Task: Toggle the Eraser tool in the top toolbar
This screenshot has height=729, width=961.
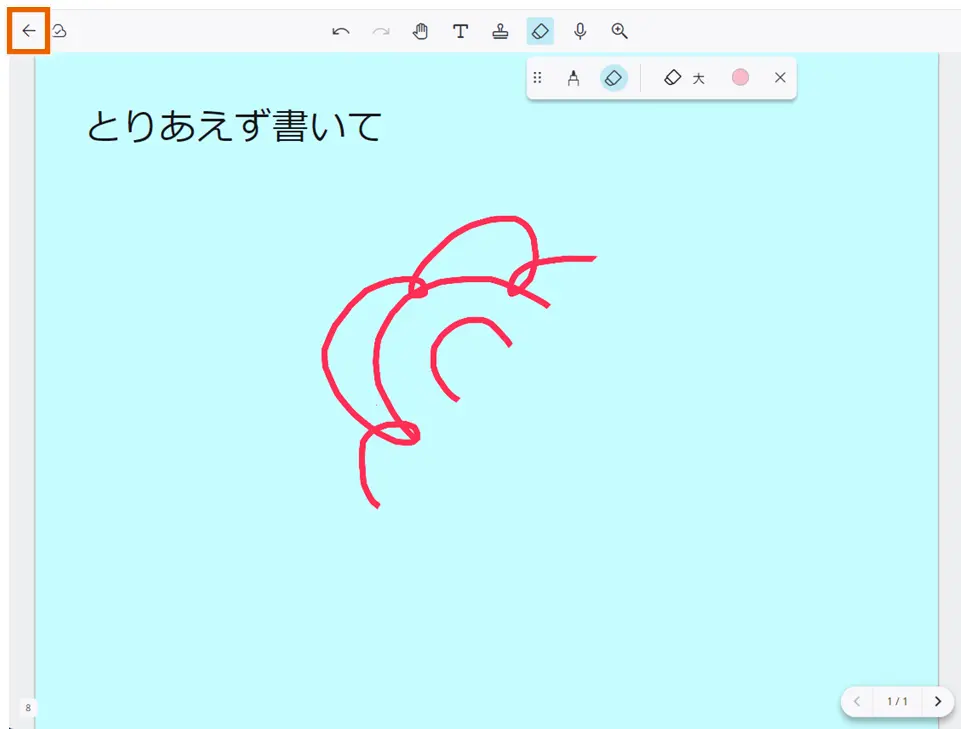Action: 540,31
